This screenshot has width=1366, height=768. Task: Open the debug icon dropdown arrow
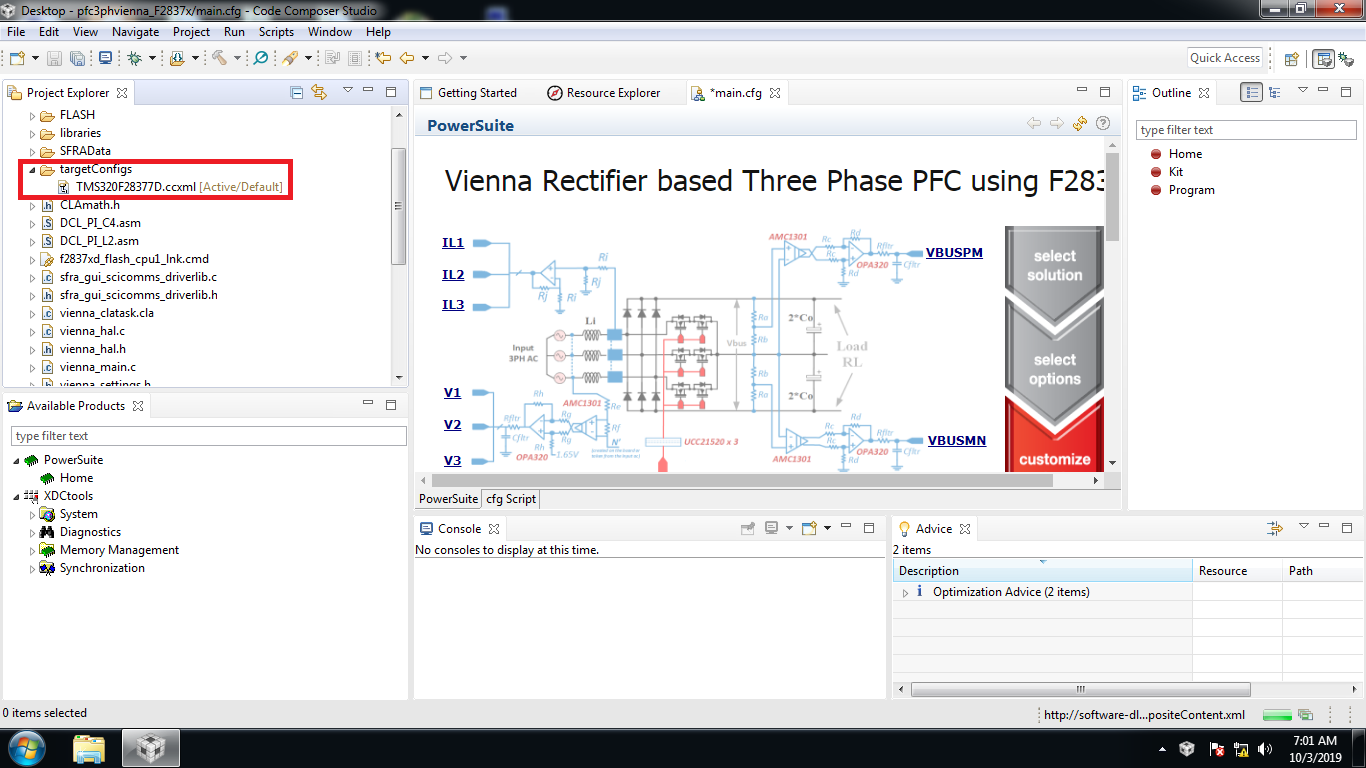[151, 58]
